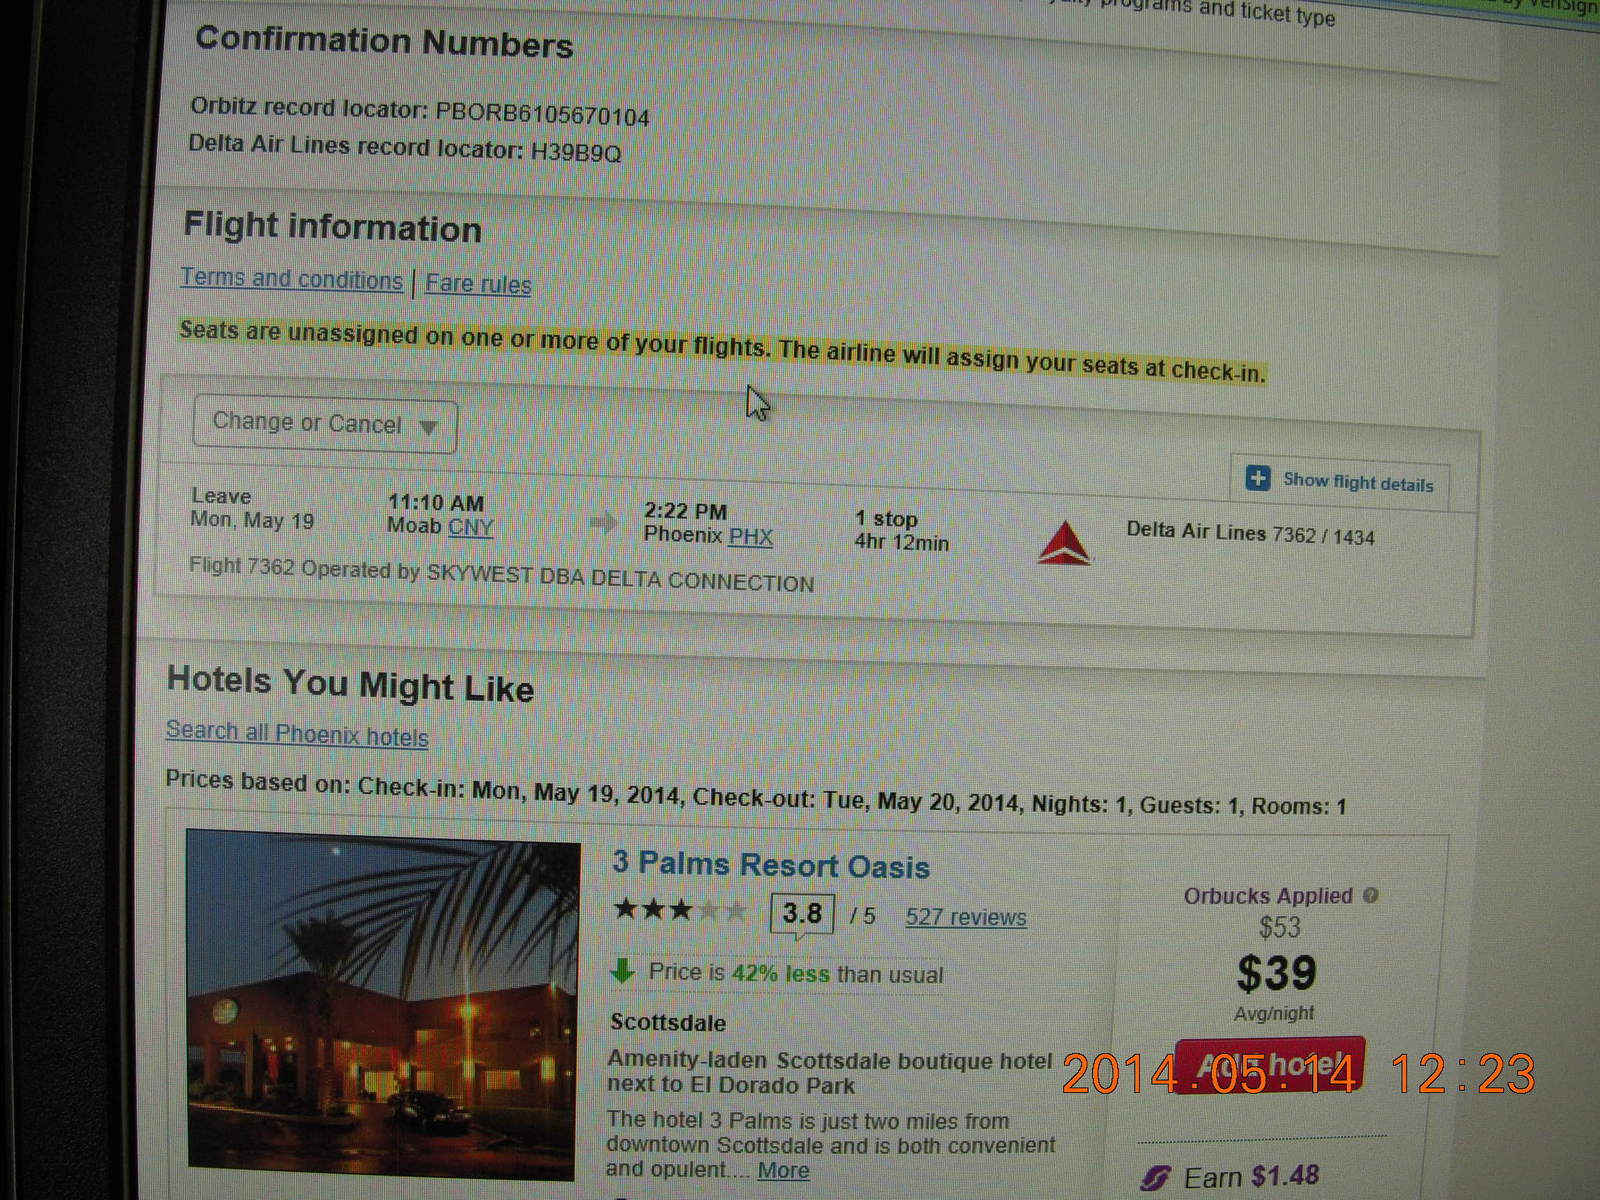Click the red Delta Air Lines logo
Image resolution: width=1600 pixels, height=1200 pixels.
pyautogui.click(x=1064, y=544)
